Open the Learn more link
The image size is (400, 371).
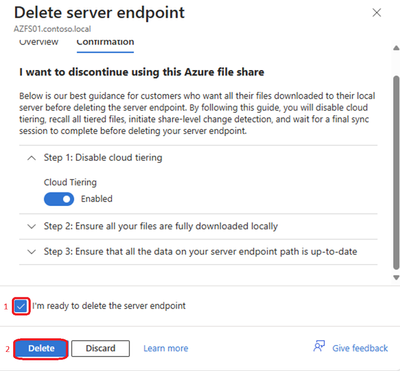point(166,348)
